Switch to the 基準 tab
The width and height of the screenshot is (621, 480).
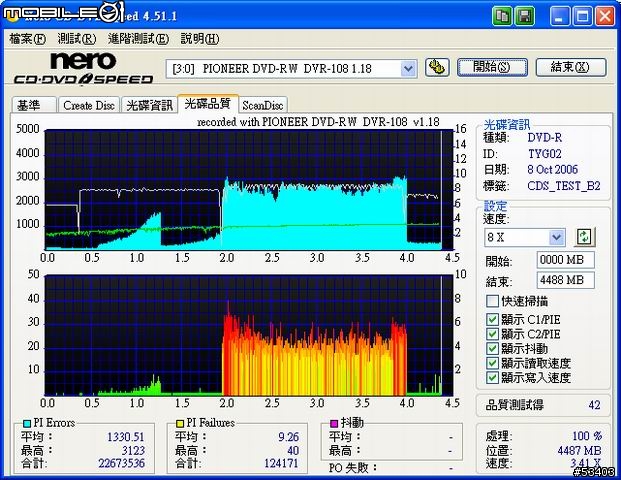coord(34,105)
